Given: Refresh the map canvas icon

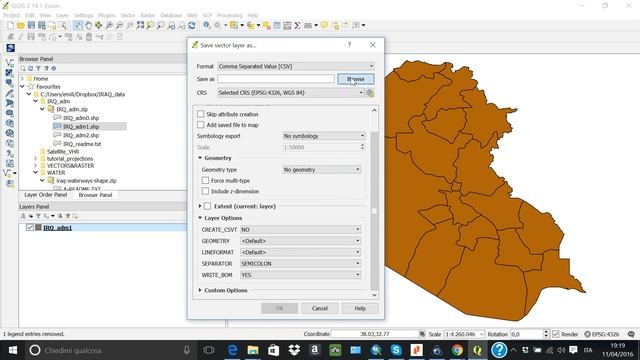Looking at the screenshot, I should 192,25.
